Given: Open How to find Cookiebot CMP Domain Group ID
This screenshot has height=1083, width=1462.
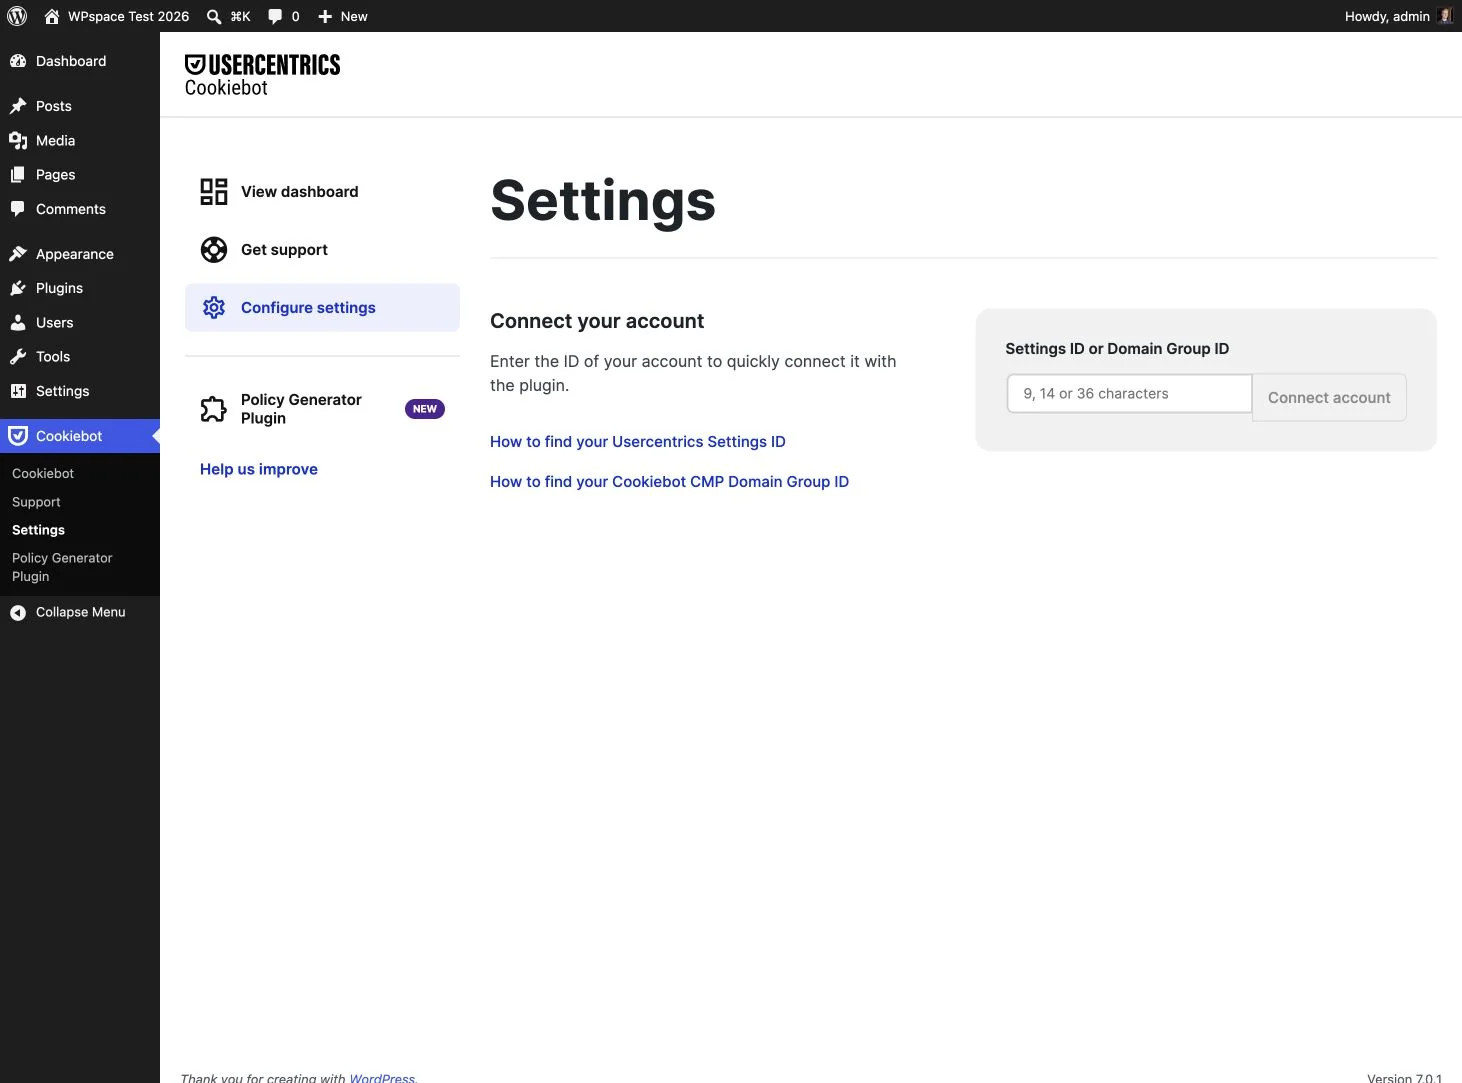Looking at the screenshot, I should (669, 482).
